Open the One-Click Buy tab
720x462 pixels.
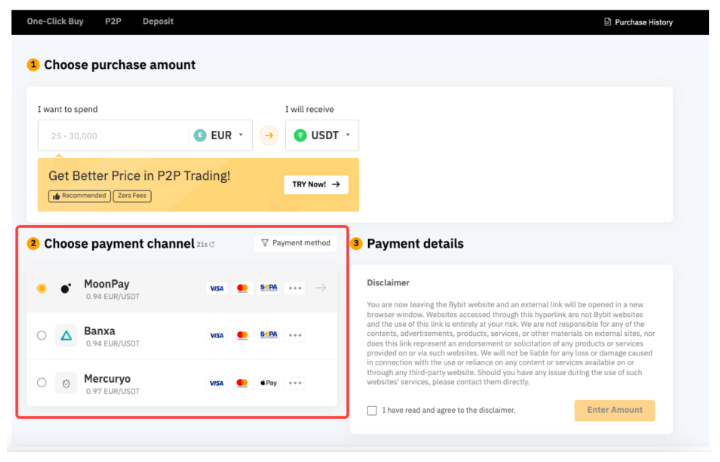point(55,22)
